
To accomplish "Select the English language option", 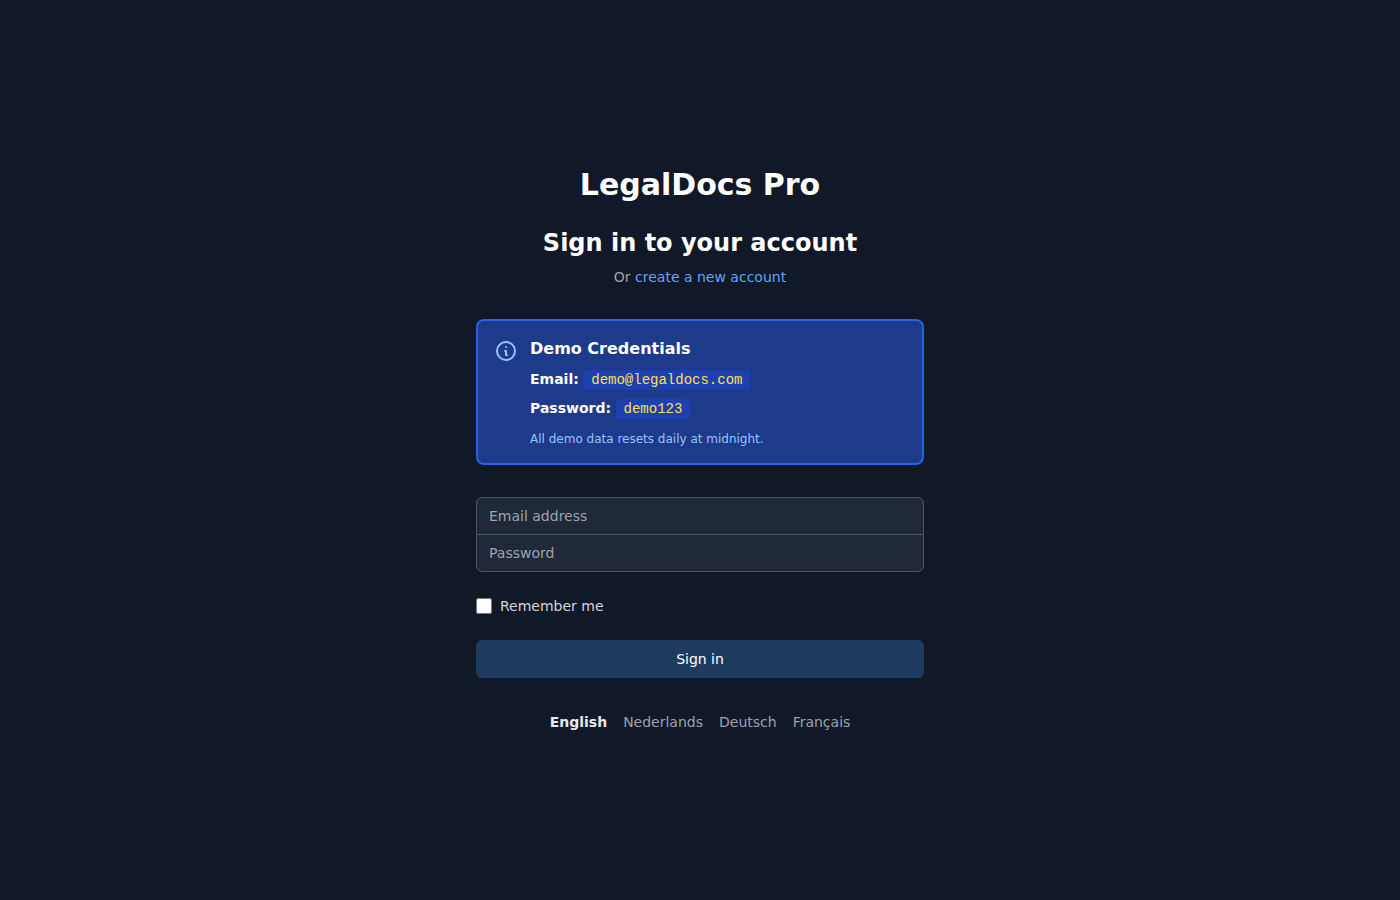I will [x=578, y=721].
